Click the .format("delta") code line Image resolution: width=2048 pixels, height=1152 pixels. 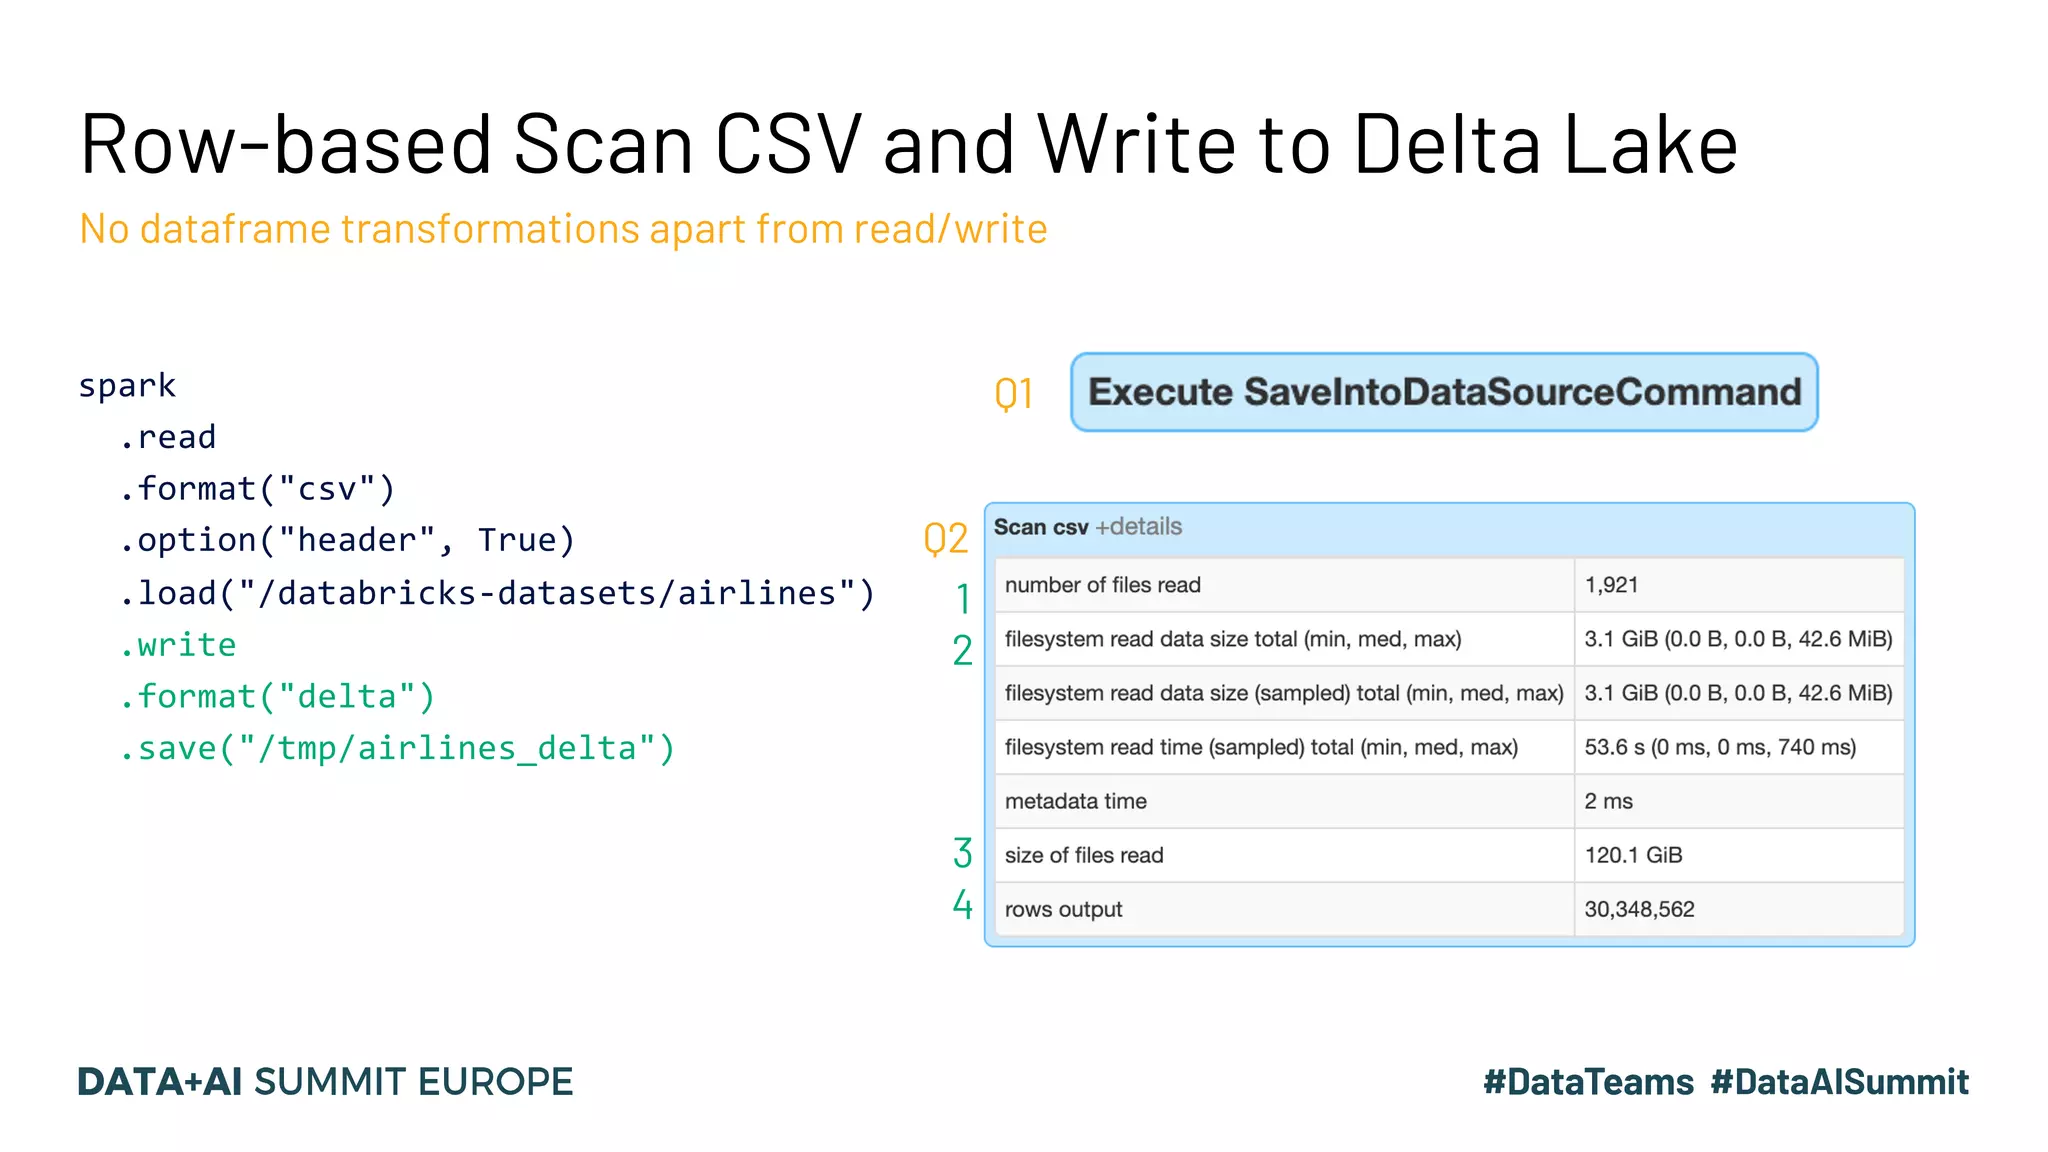[x=277, y=696]
